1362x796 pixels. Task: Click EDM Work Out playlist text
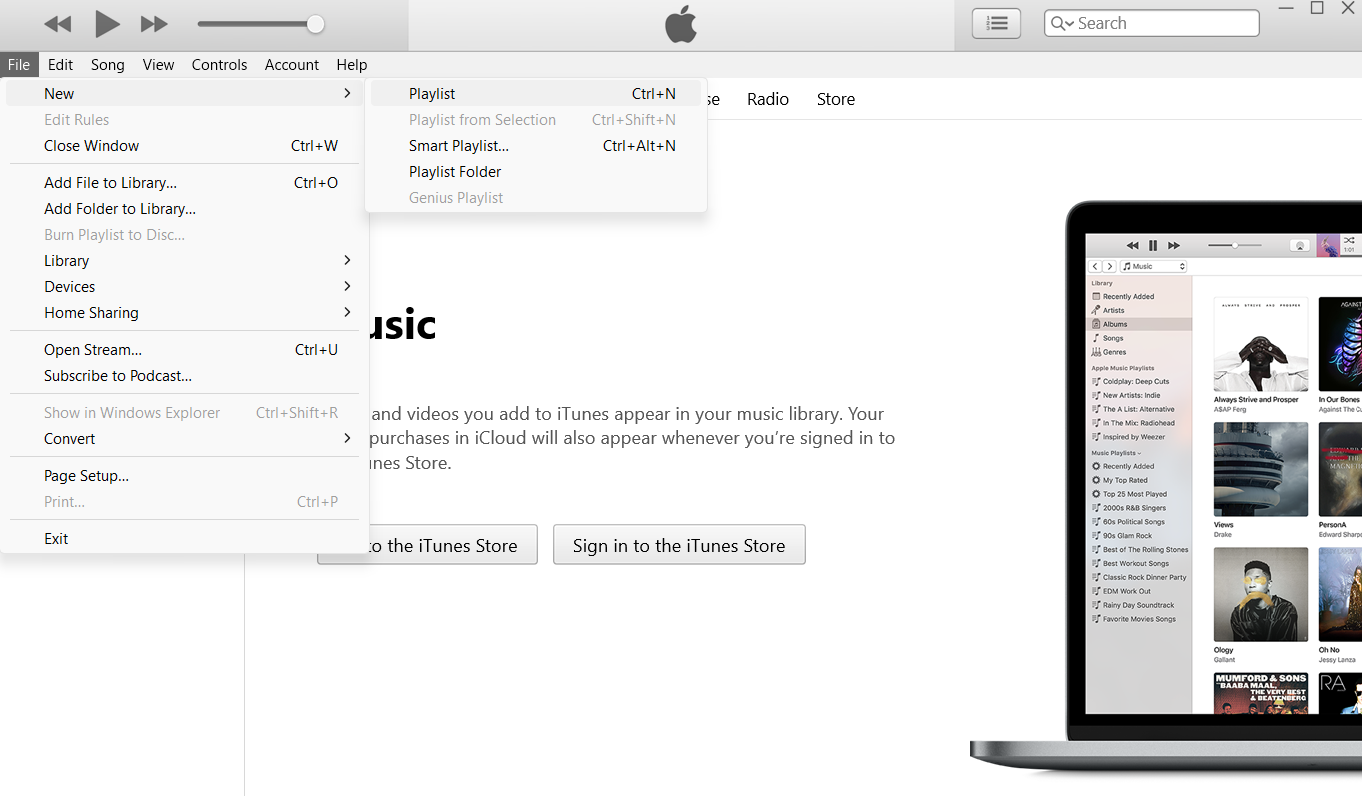[x=1127, y=591]
